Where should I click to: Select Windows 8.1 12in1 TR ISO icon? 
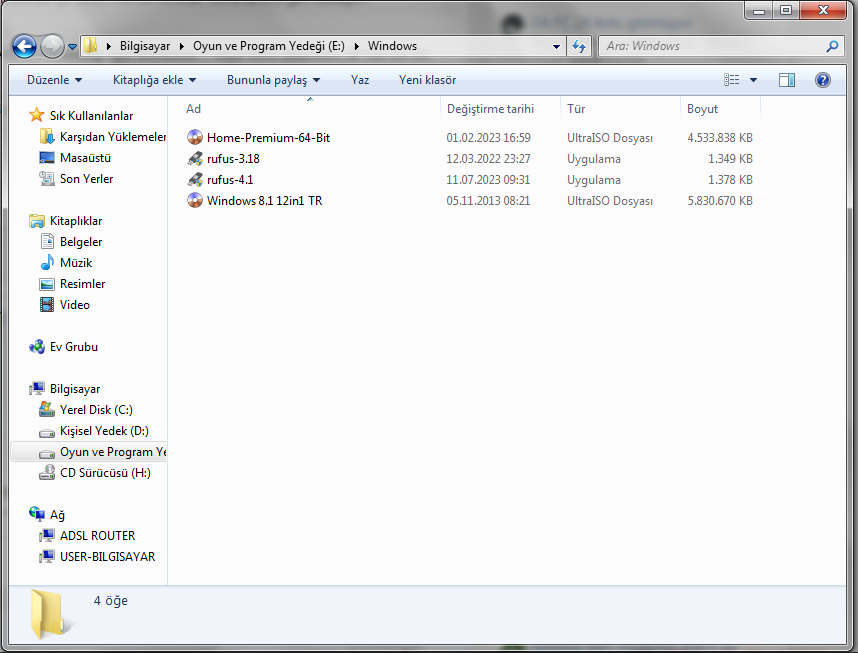(x=195, y=200)
